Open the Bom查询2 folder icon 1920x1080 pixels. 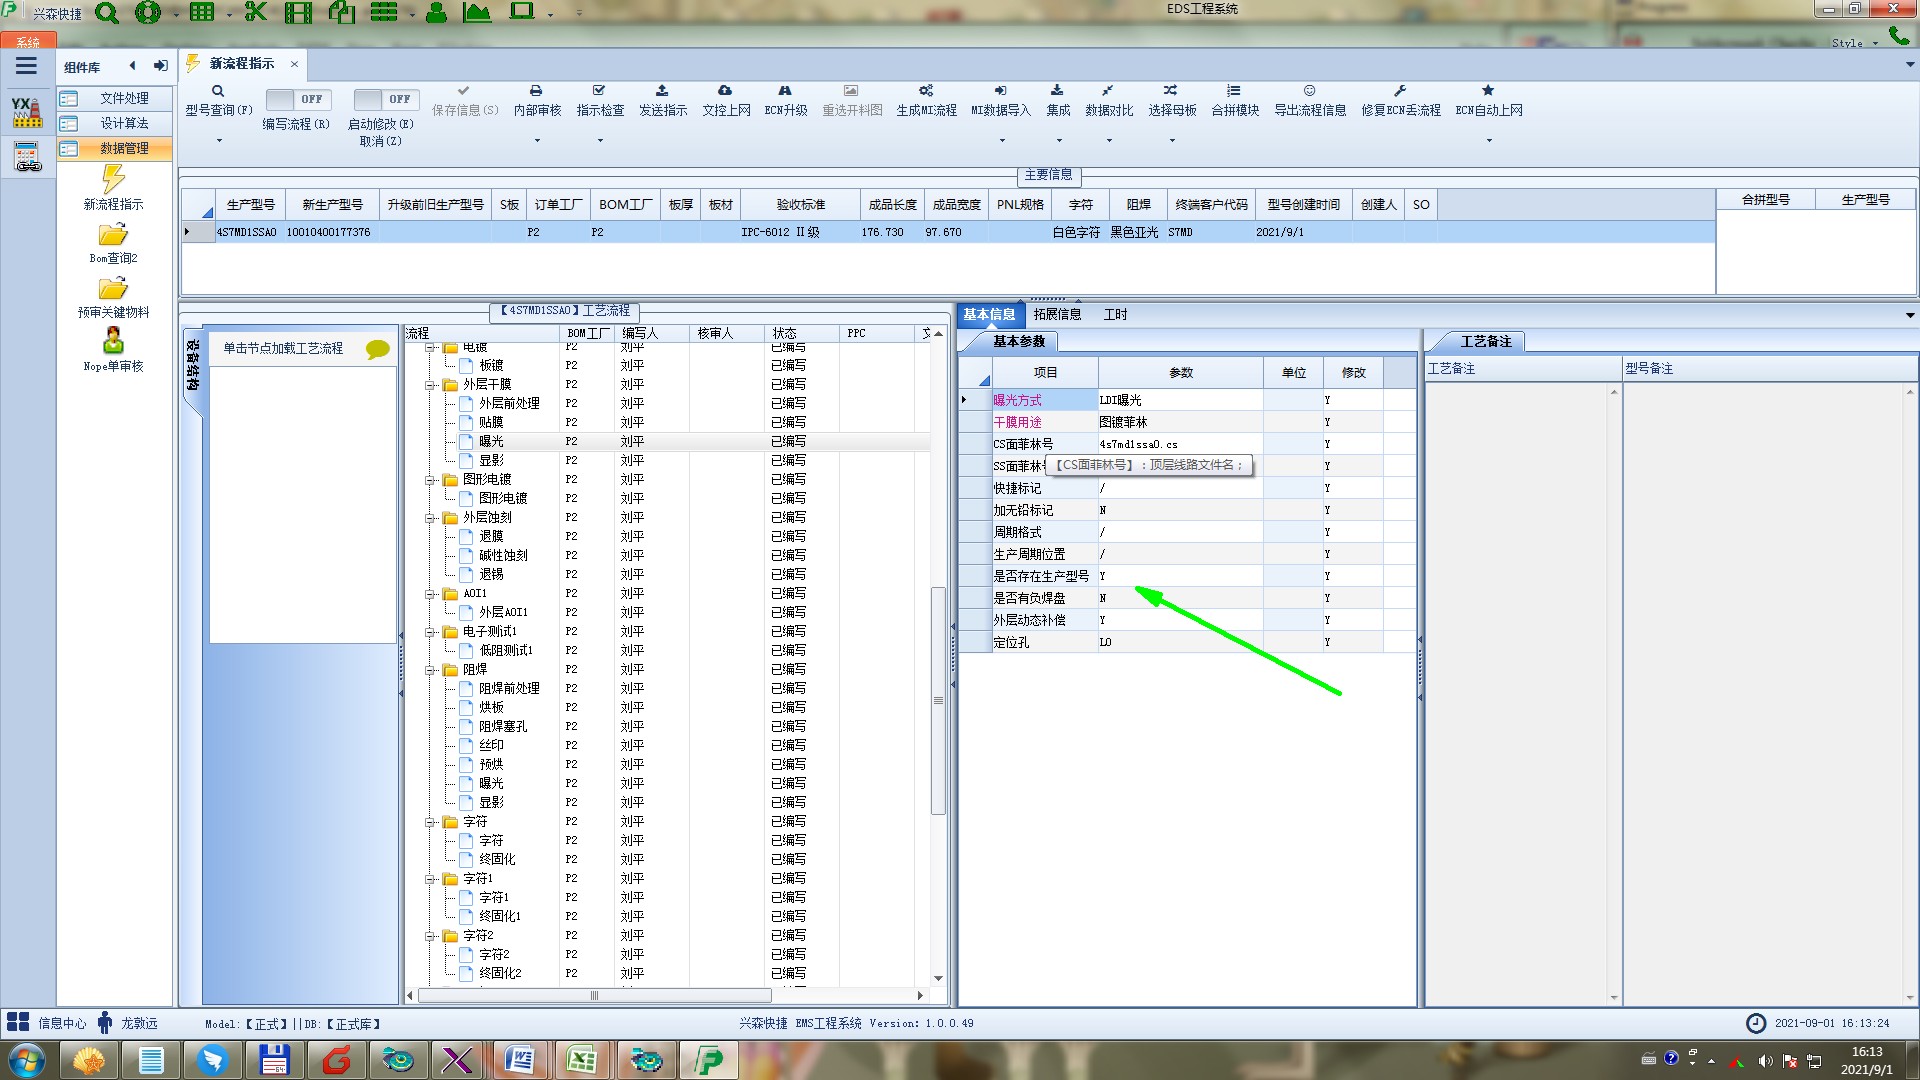coord(113,235)
